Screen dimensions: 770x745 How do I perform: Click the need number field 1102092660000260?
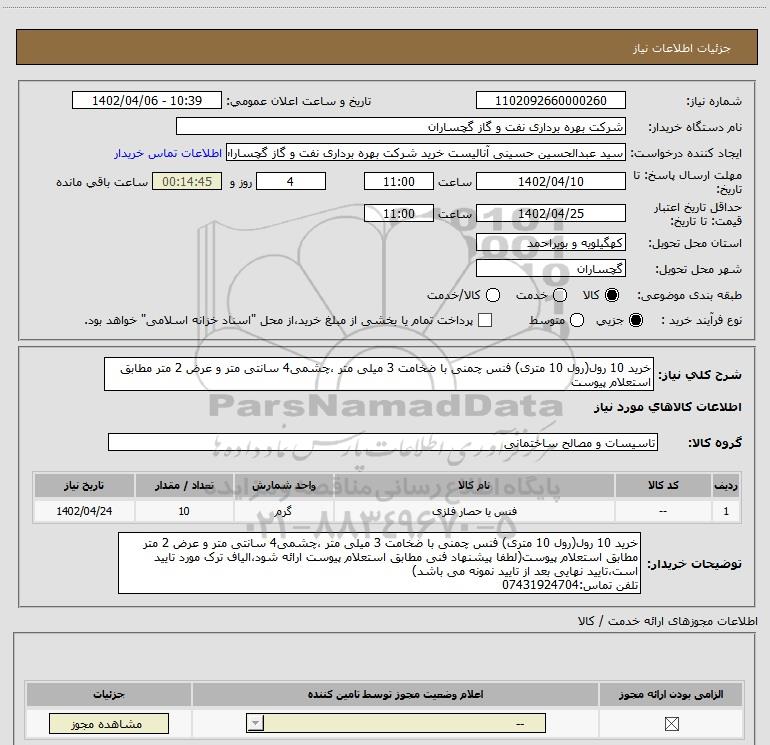point(550,101)
